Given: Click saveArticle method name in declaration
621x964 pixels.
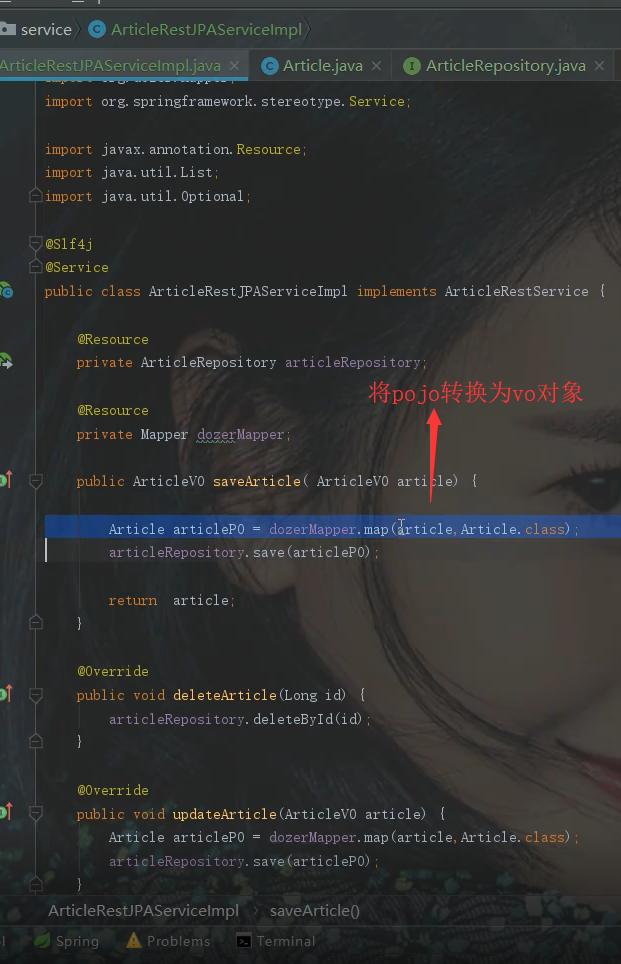Looking at the screenshot, I should pyautogui.click(x=257, y=481).
